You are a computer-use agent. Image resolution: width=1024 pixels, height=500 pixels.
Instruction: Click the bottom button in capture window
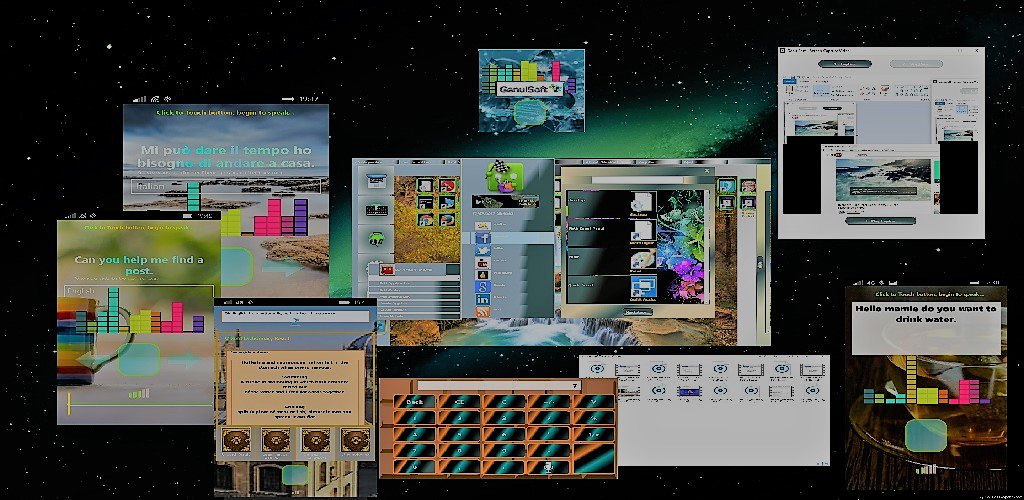(x=880, y=220)
